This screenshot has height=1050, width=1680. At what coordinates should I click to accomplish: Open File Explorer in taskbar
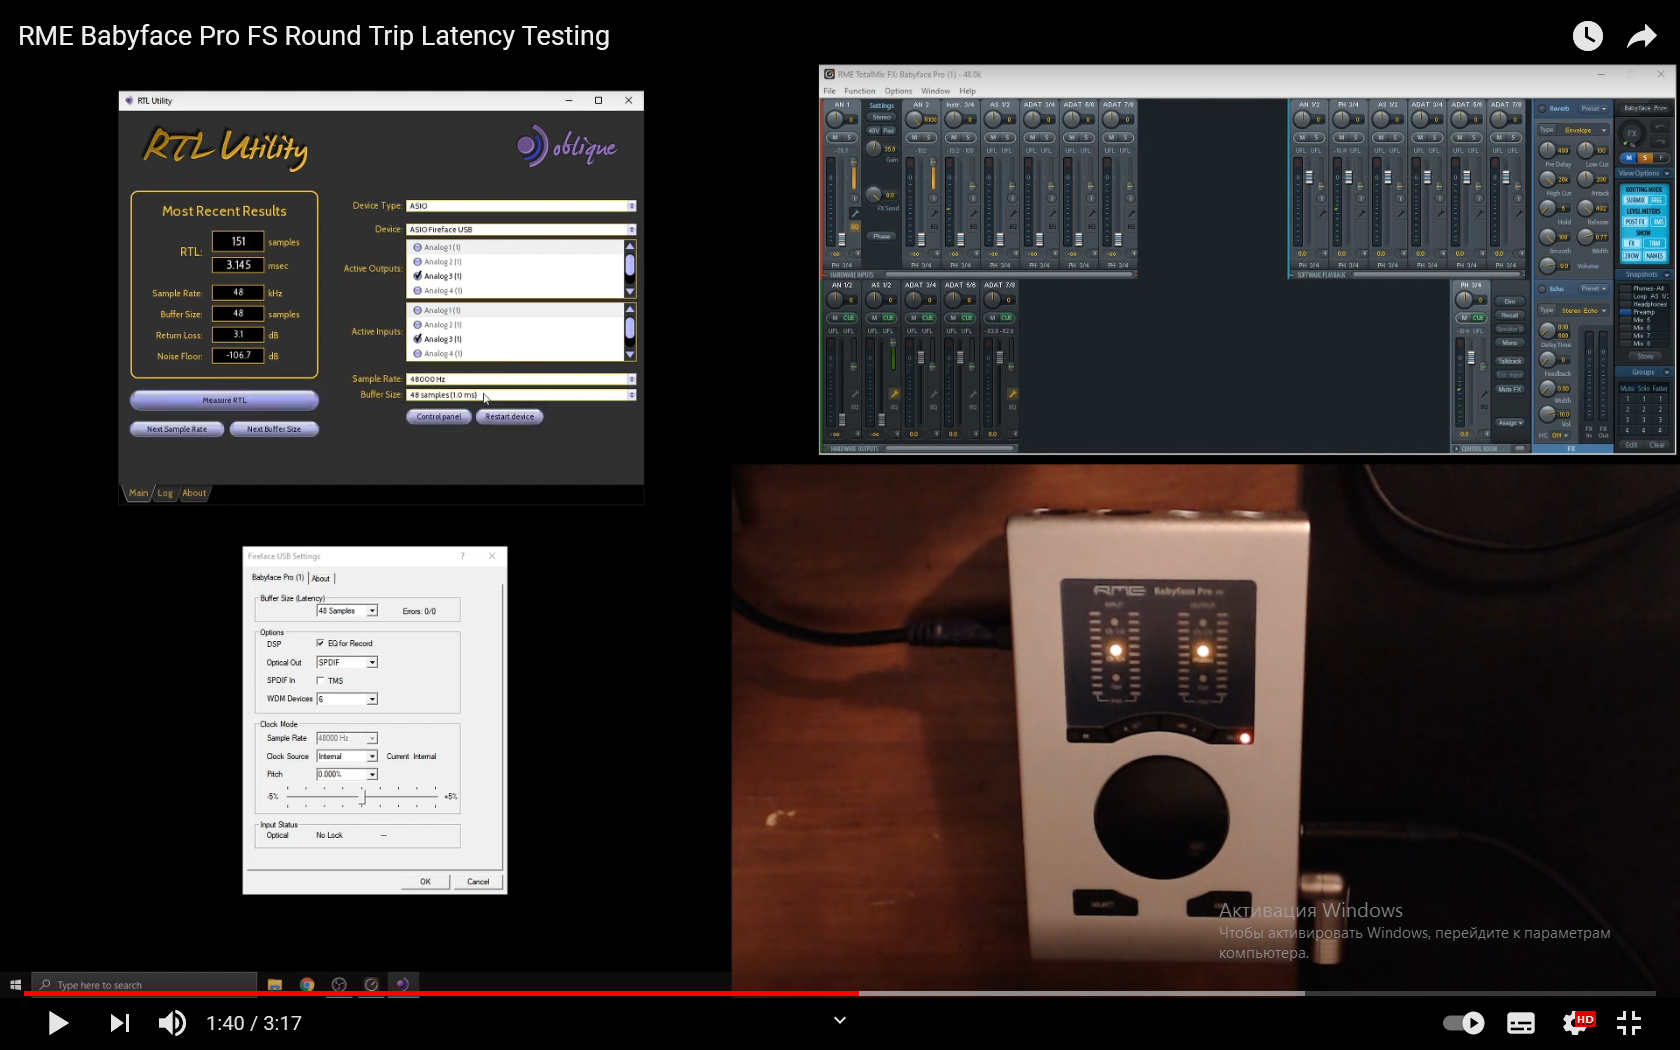[275, 985]
